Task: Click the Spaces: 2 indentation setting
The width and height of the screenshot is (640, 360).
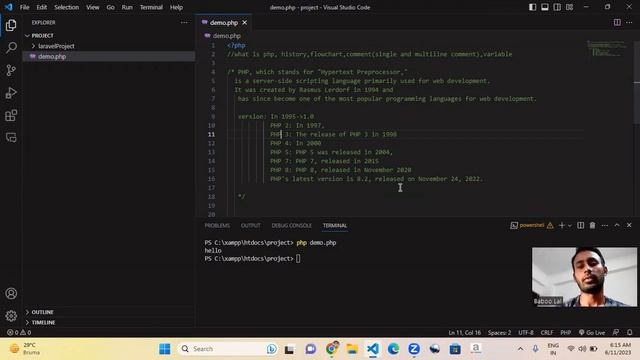Action: tap(499, 332)
